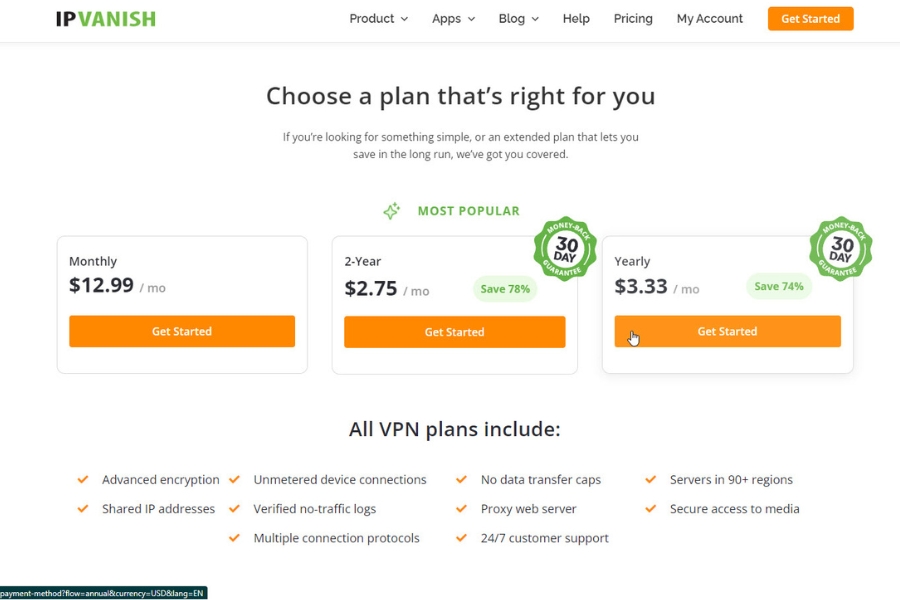Click the sparkle icon beside MOST POPULAR
This screenshot has height=600, width=900.
[392, 211]
